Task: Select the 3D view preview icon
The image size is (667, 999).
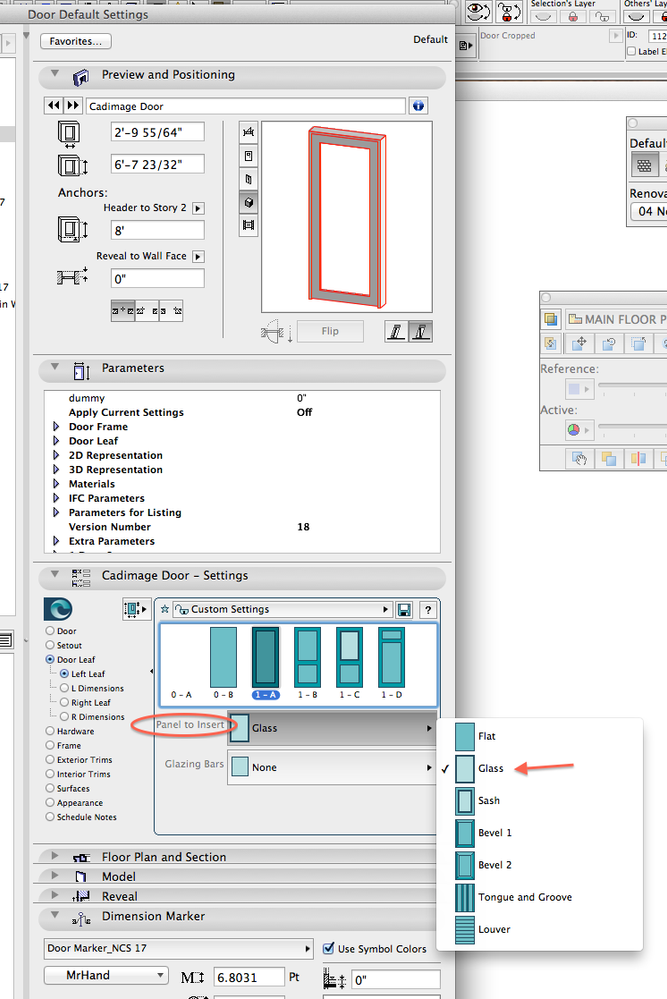Action: point(248,203)
